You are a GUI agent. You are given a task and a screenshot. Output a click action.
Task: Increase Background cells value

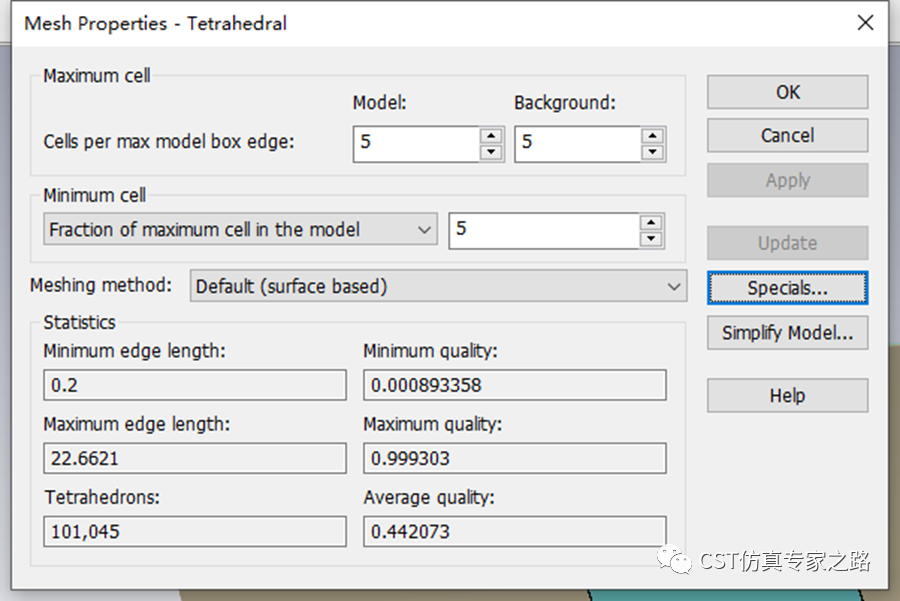click(x=653, y=135)
